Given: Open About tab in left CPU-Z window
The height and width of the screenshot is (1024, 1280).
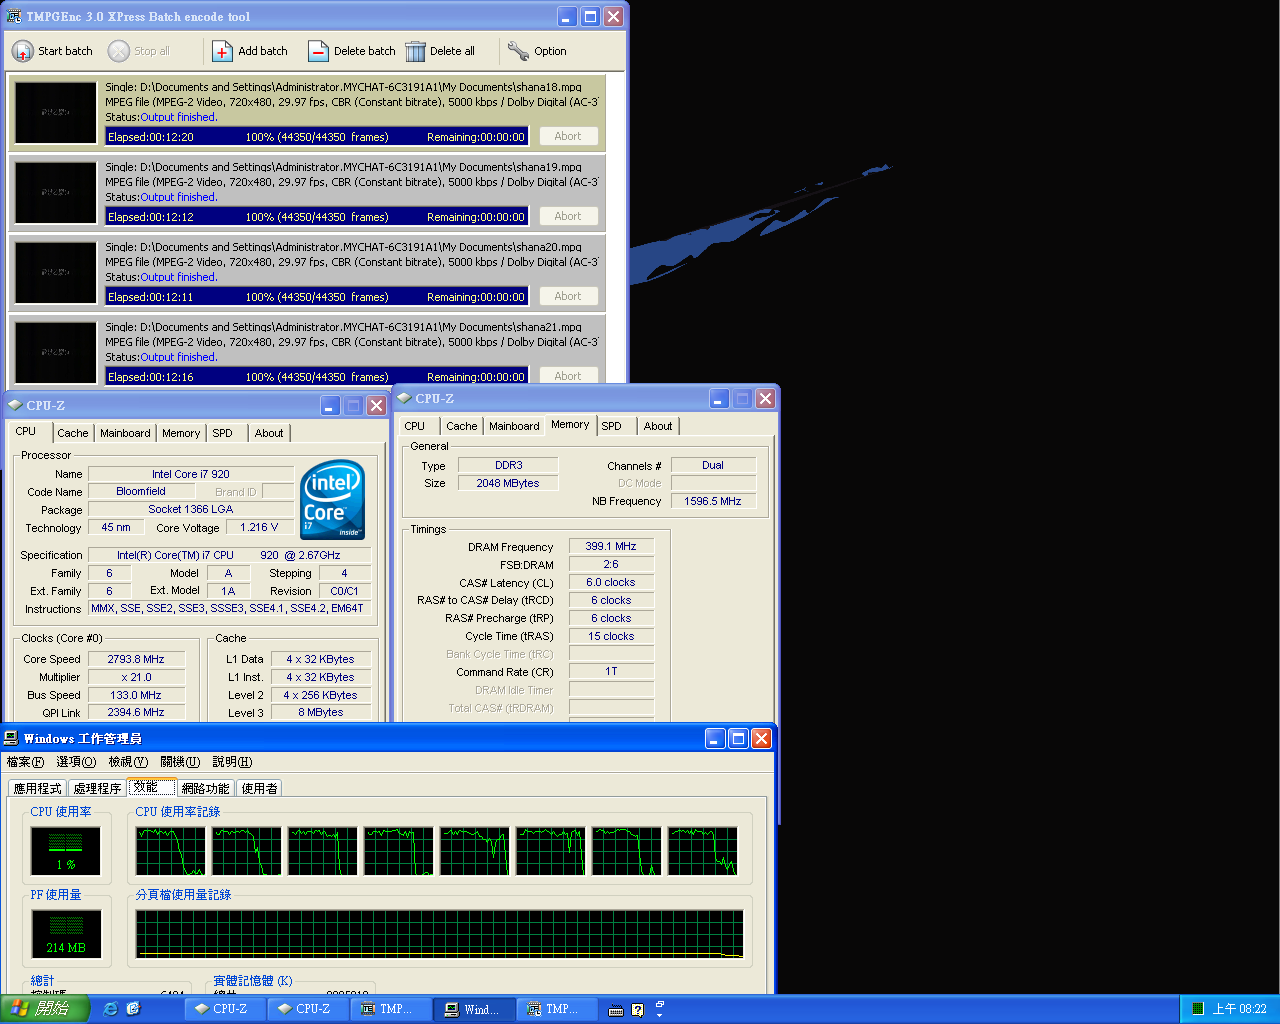Looking at the screenshot, I should click(269, 433).
